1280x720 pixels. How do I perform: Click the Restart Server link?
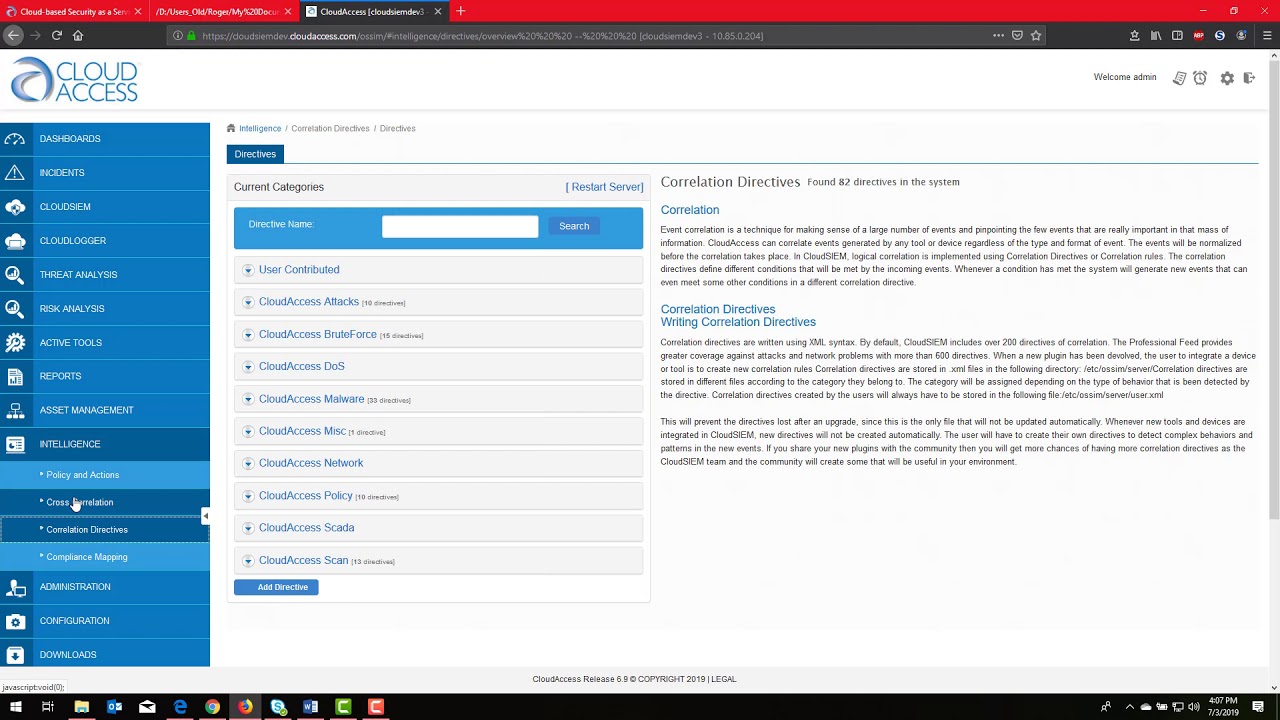(604, 187)
